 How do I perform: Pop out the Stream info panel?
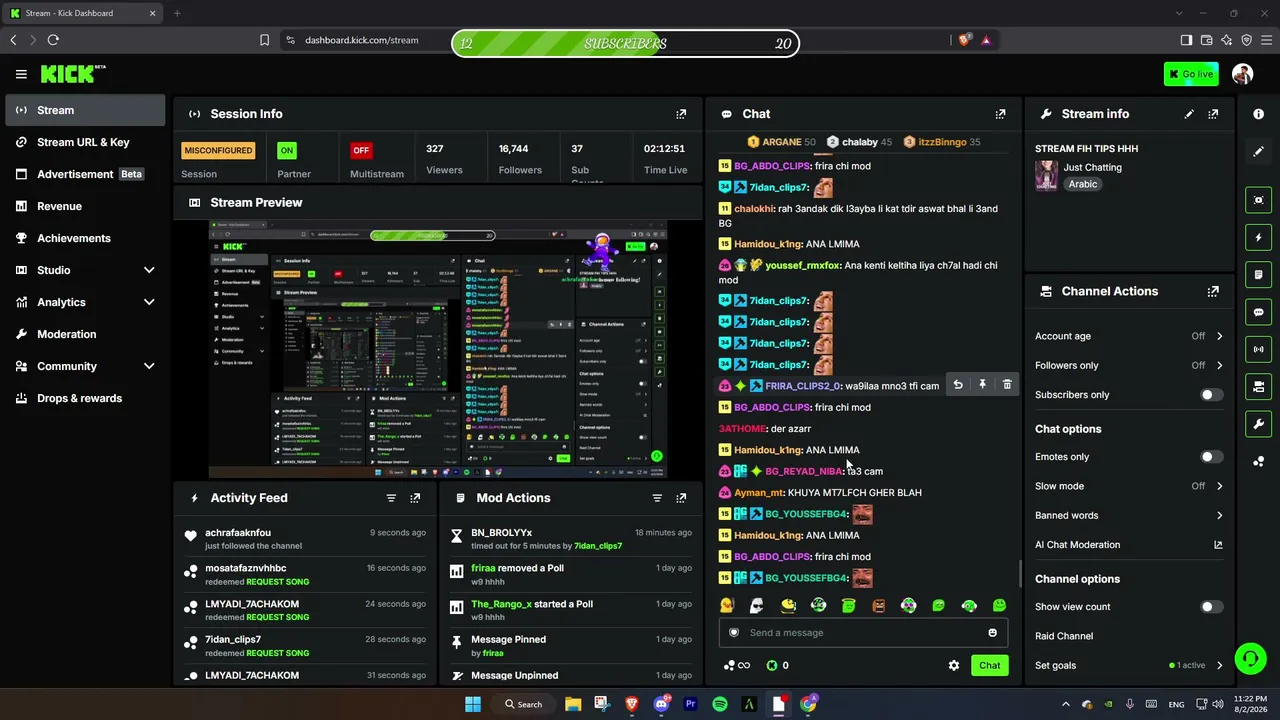pyautogui.click(x=1213, y=114)
